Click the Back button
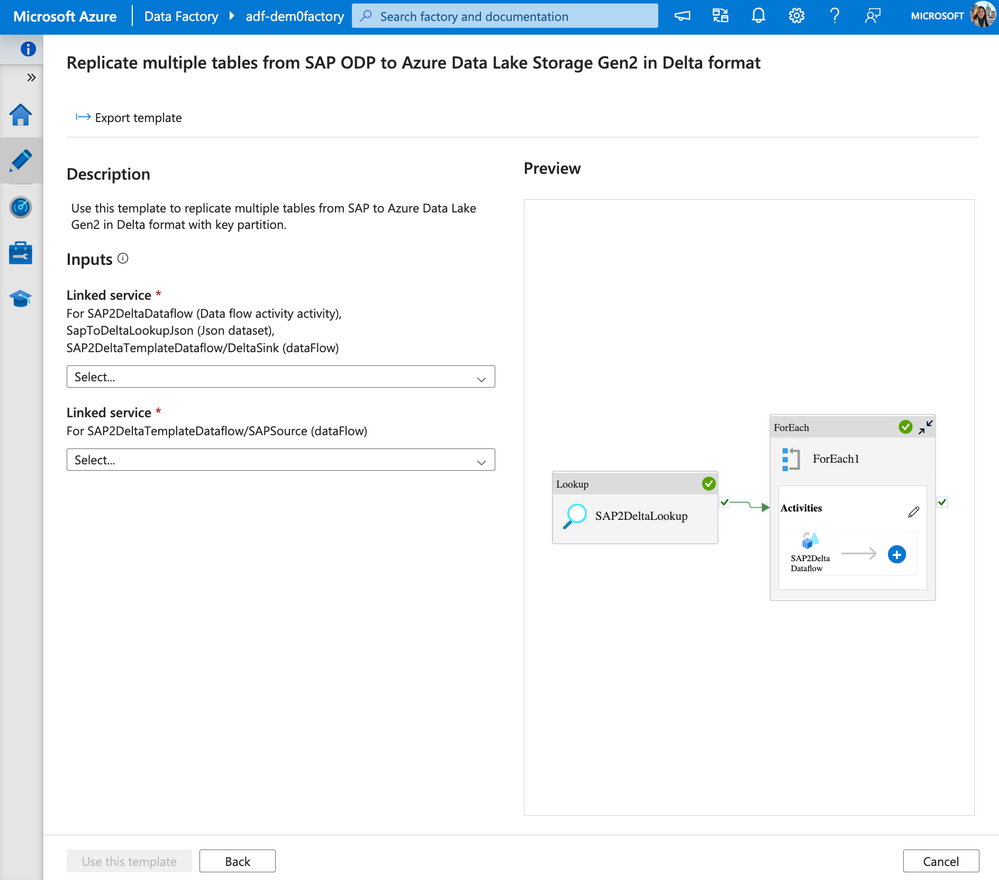Screen dimensions: 999x880 click(x=237, y=861)
